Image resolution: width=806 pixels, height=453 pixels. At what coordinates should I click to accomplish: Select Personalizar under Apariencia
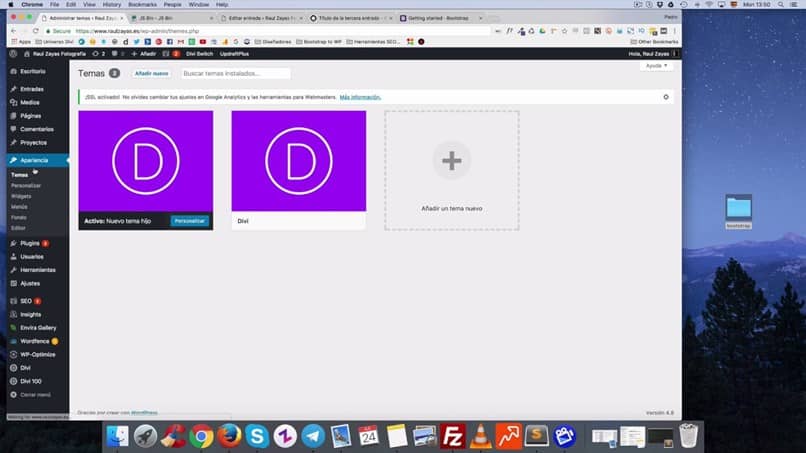[26, 186]
